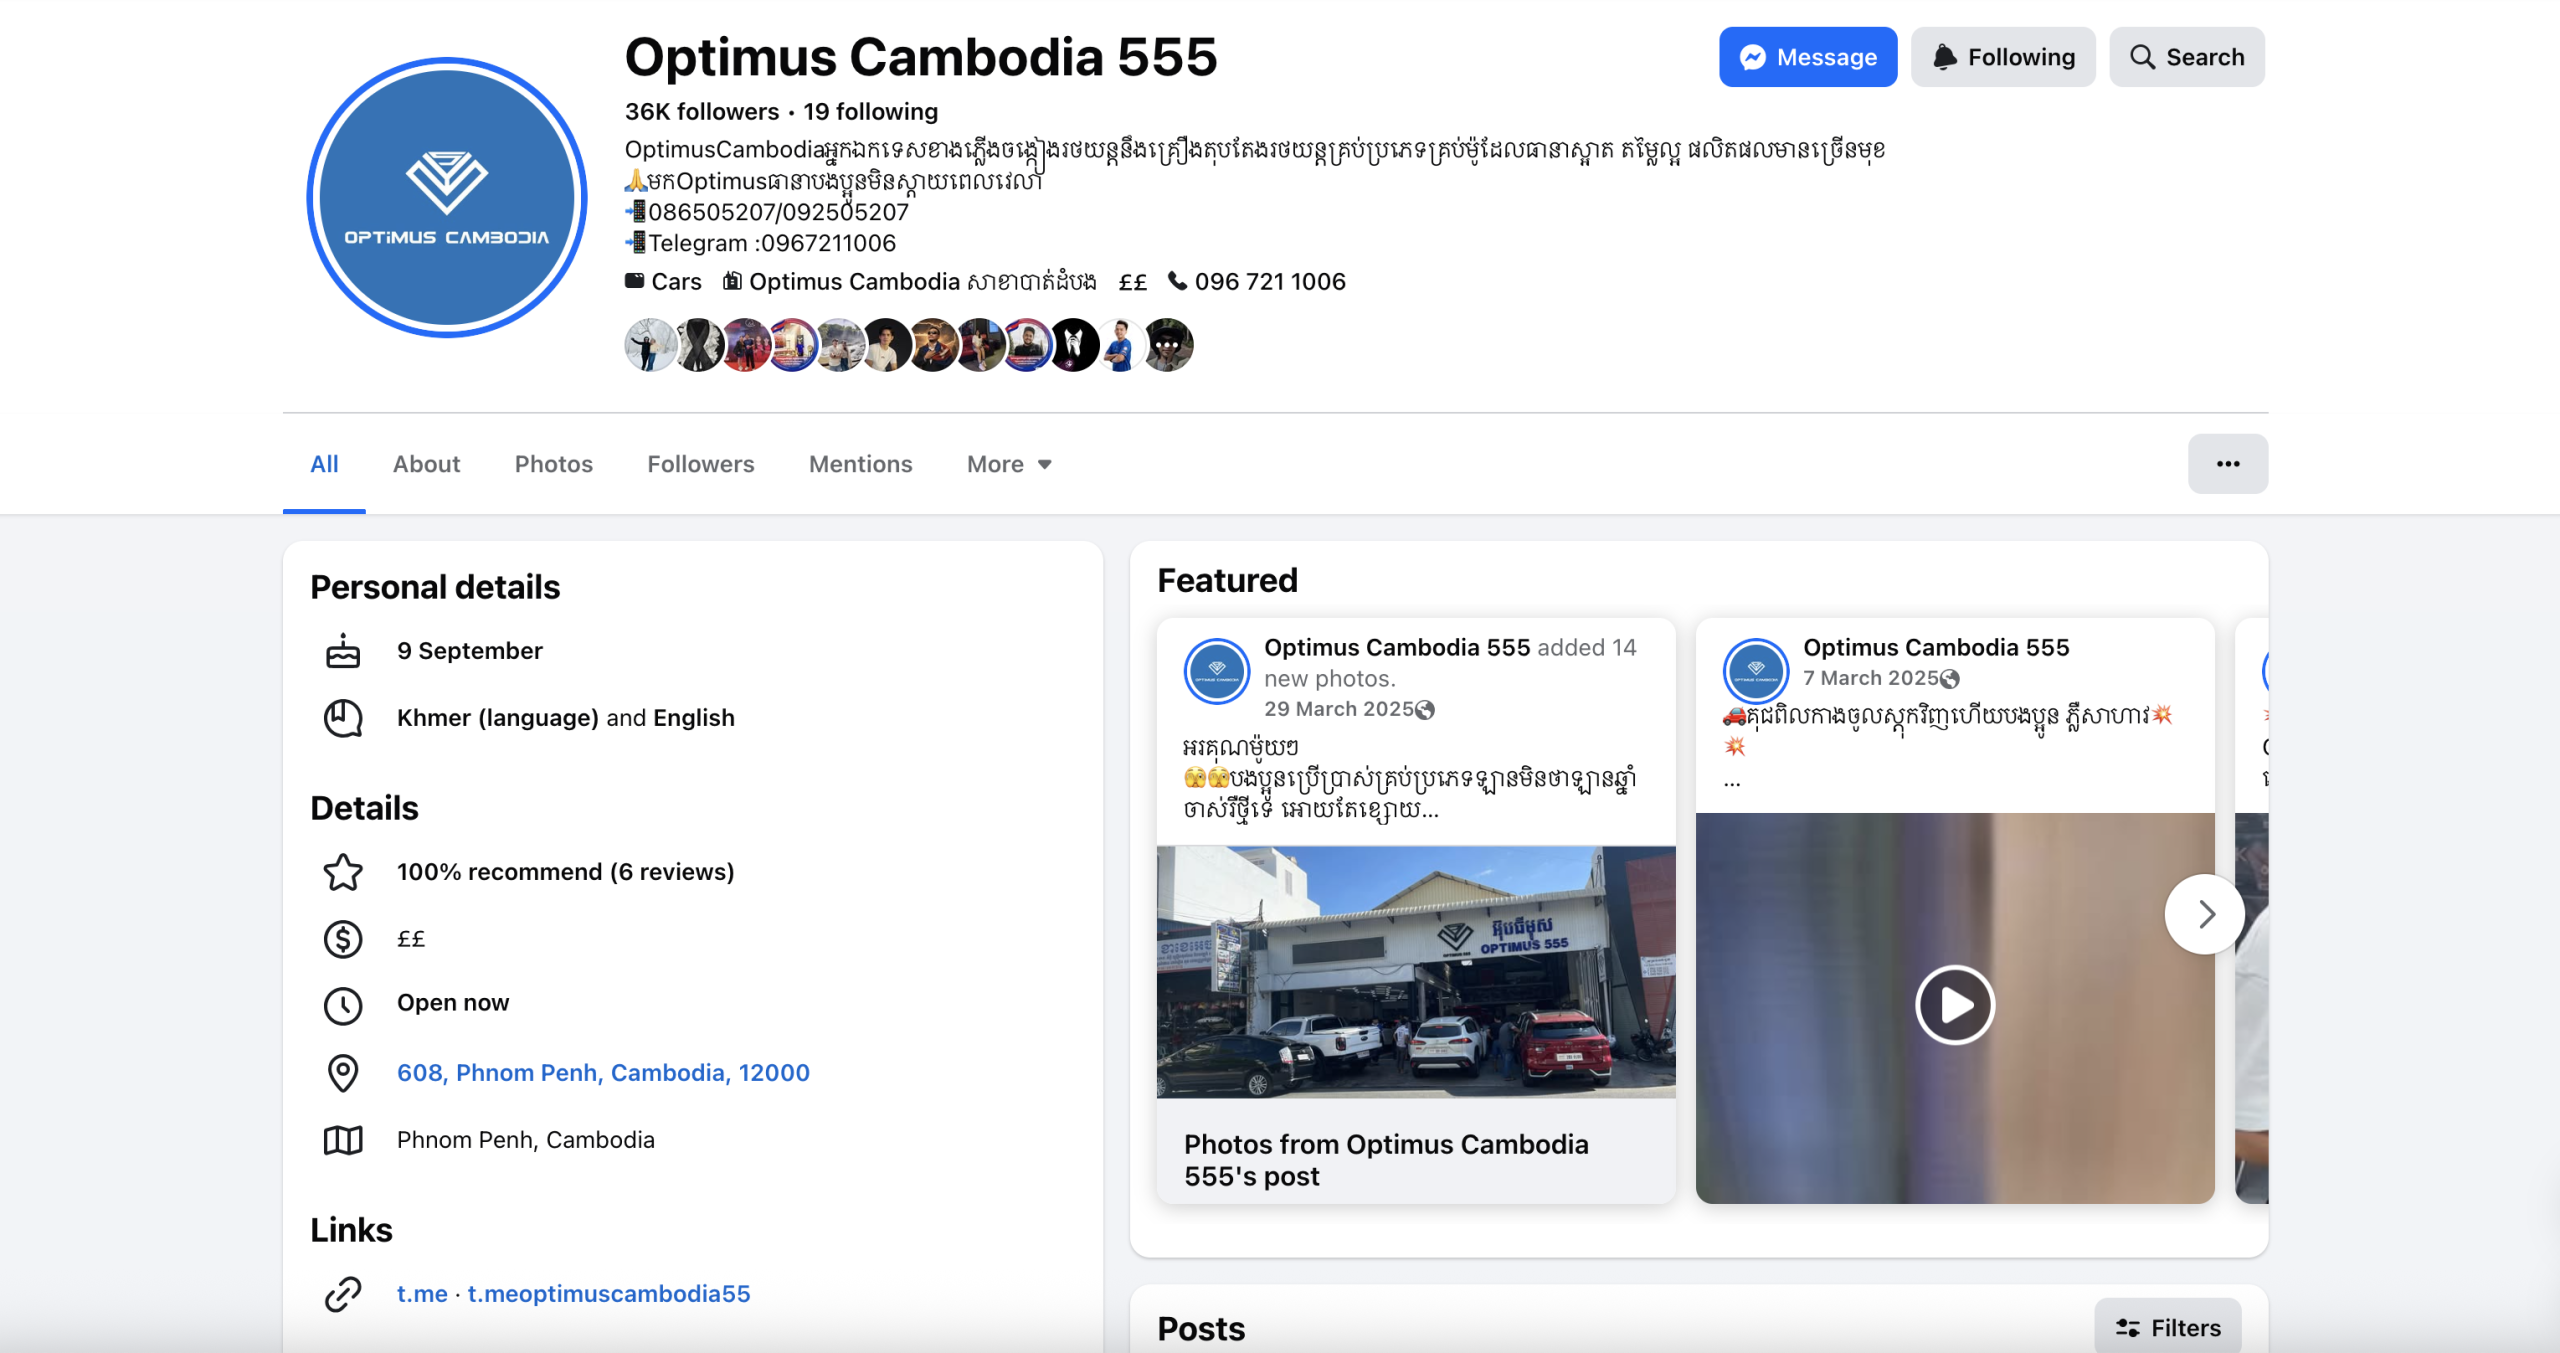The width and height of the screenshot is (2560, 1353).
Task: Click the Messenger icon on Message button
Action: (1752, 57)
